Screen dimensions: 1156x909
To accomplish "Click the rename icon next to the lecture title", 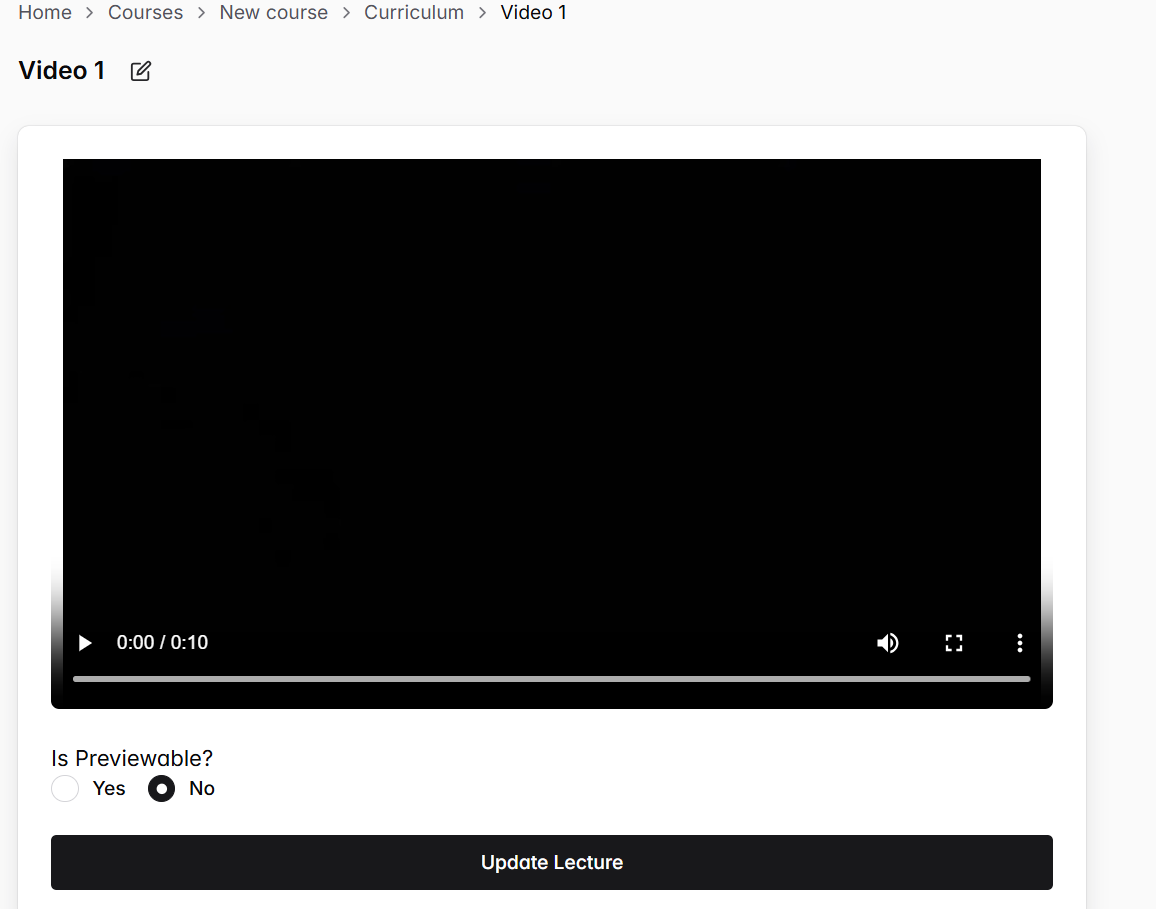I will [140, 71].
